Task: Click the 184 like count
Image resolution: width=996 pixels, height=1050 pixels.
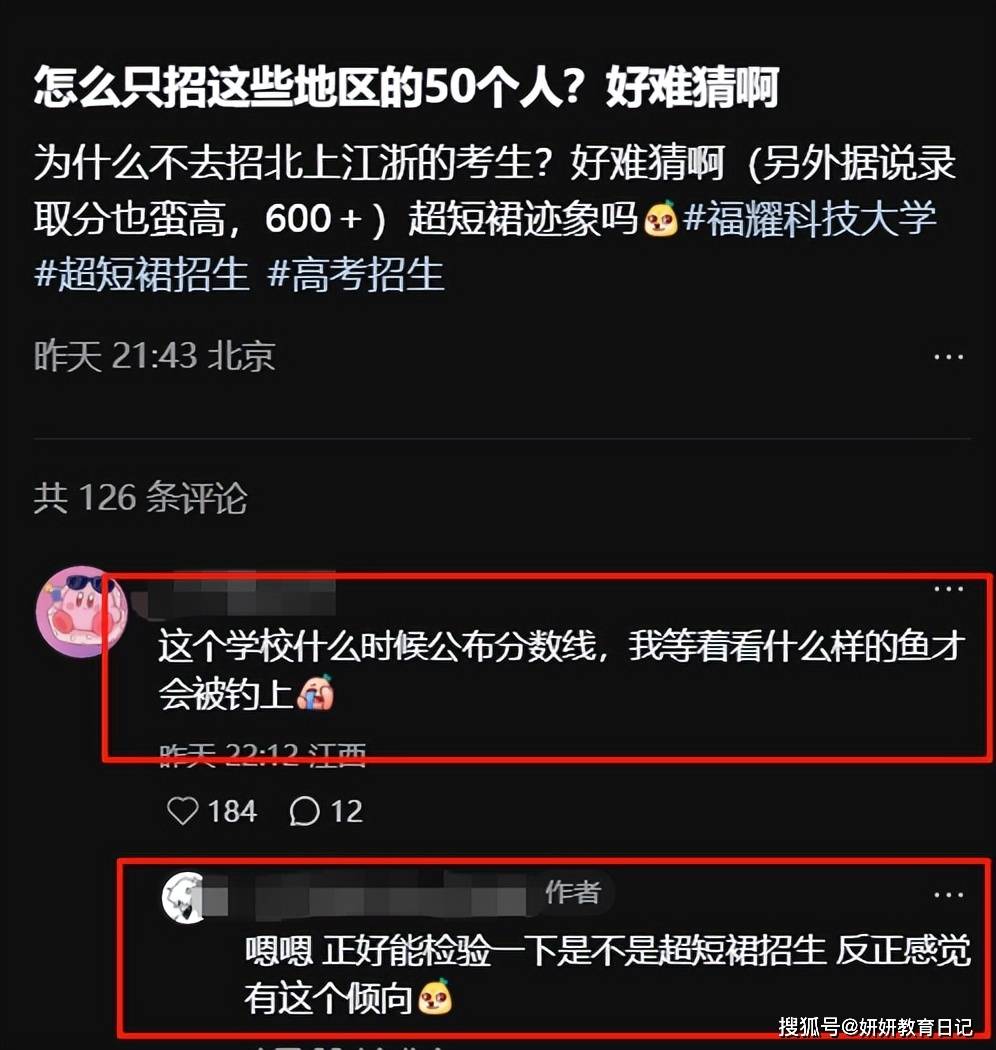Action: pyautogui.click(x=232, y=812)
